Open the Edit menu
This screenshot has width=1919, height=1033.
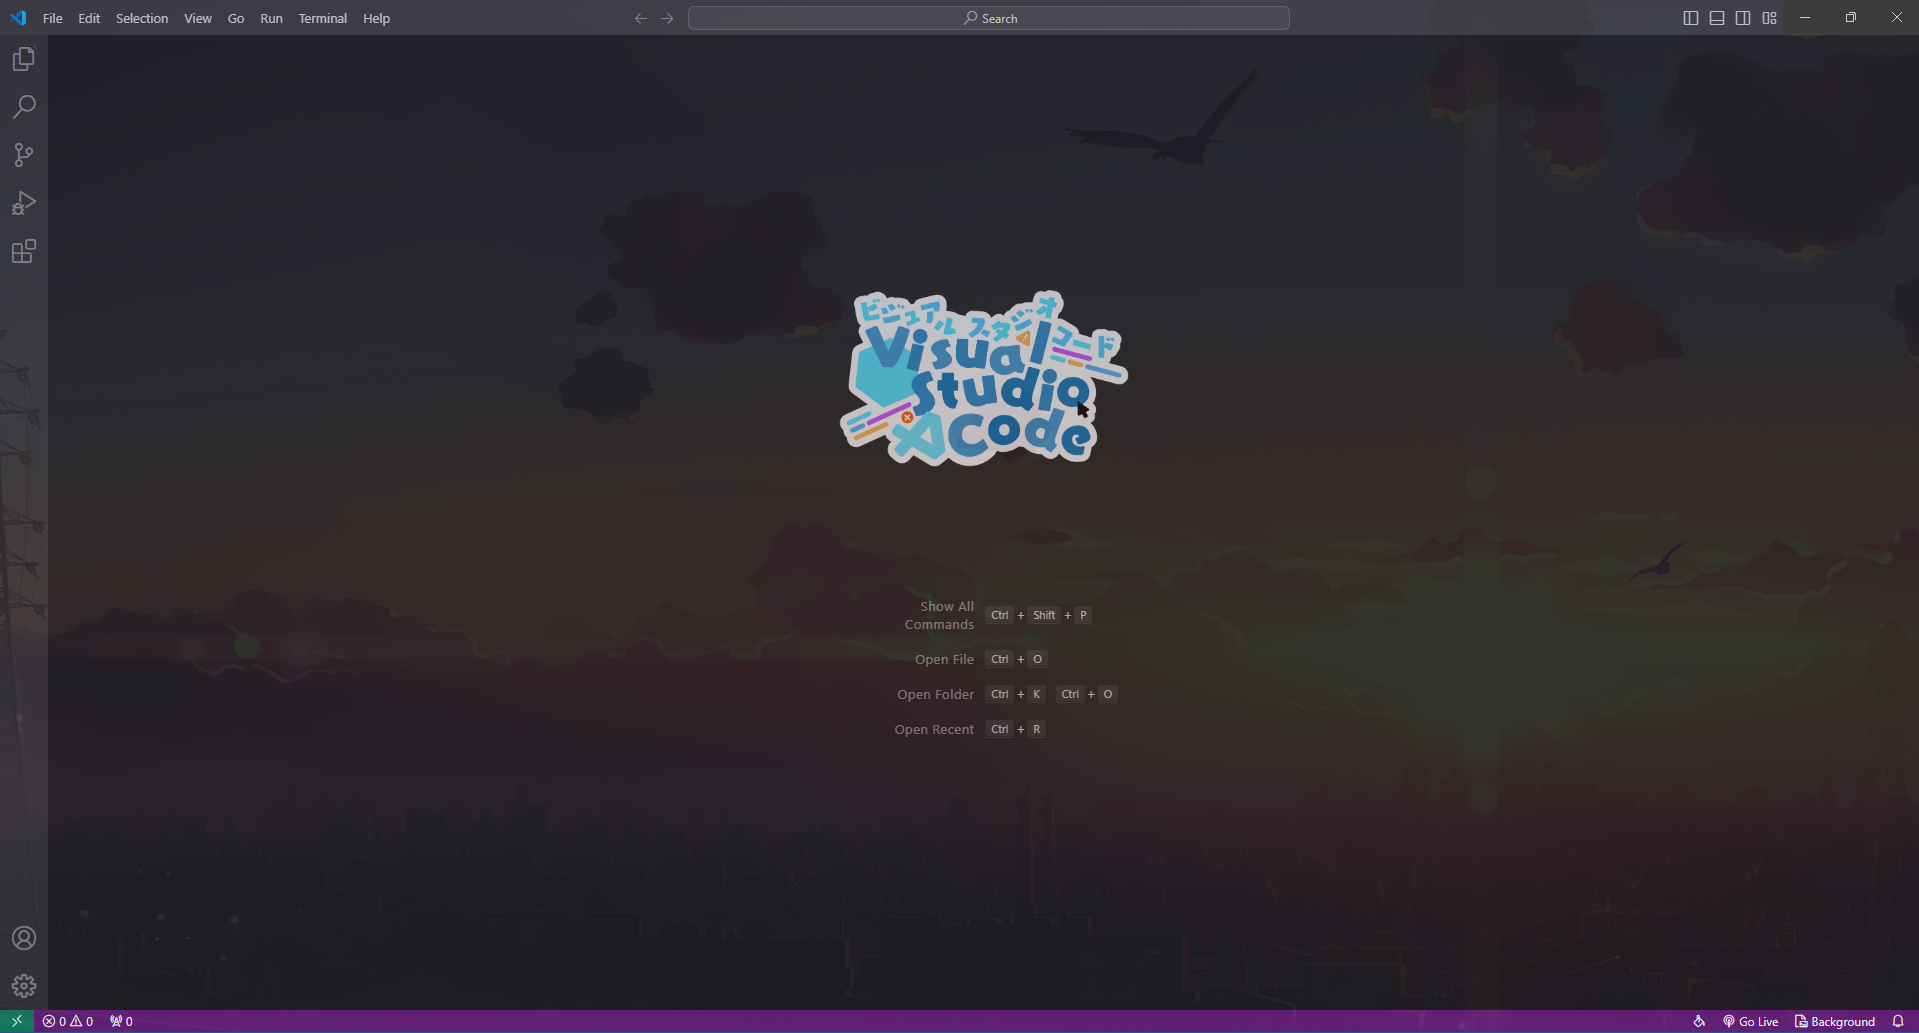click(89, 18)
